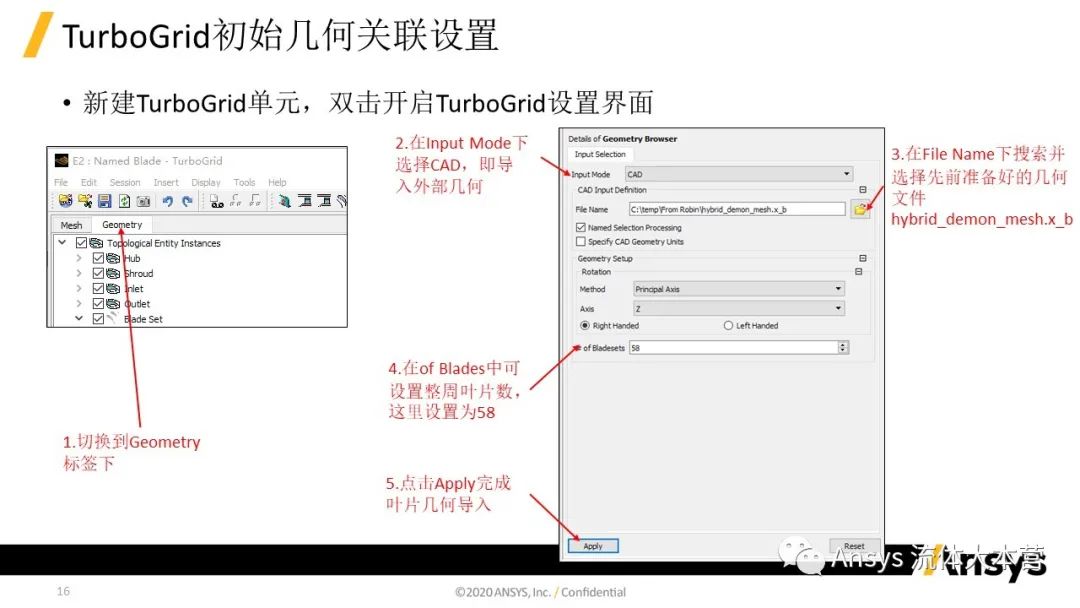Click the Inlet geometry icon

coord(113,289)
